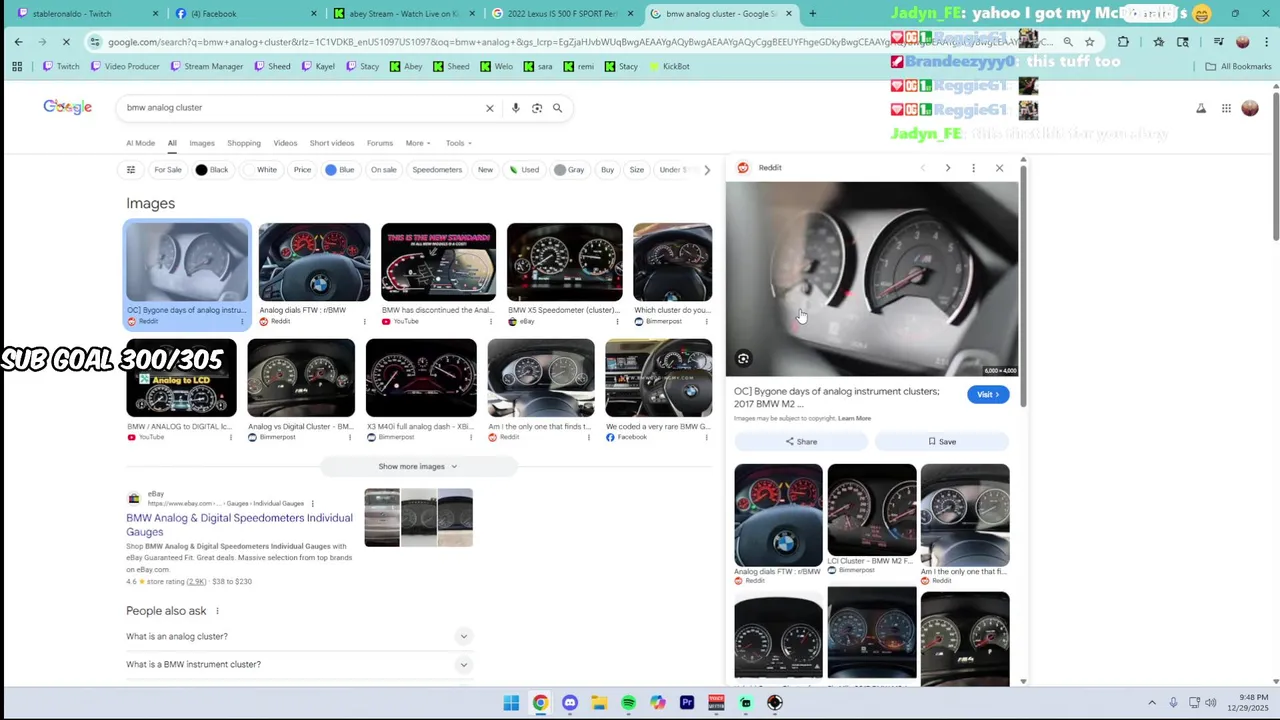1280x720 pixels.
Task: Open Streamlabs from the taskbar
Action: tap(745, 703)
